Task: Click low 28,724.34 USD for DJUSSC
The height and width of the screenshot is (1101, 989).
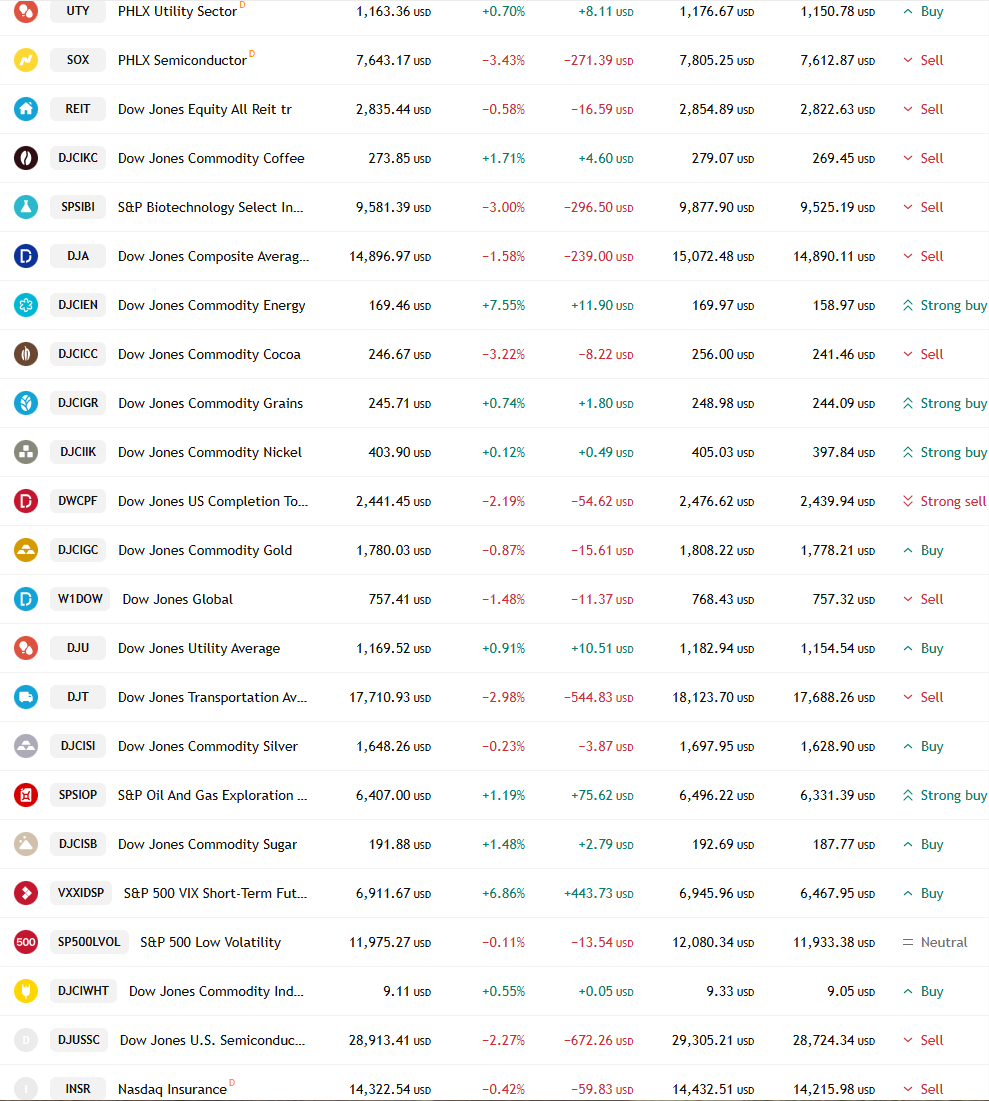Action: 834,1040
